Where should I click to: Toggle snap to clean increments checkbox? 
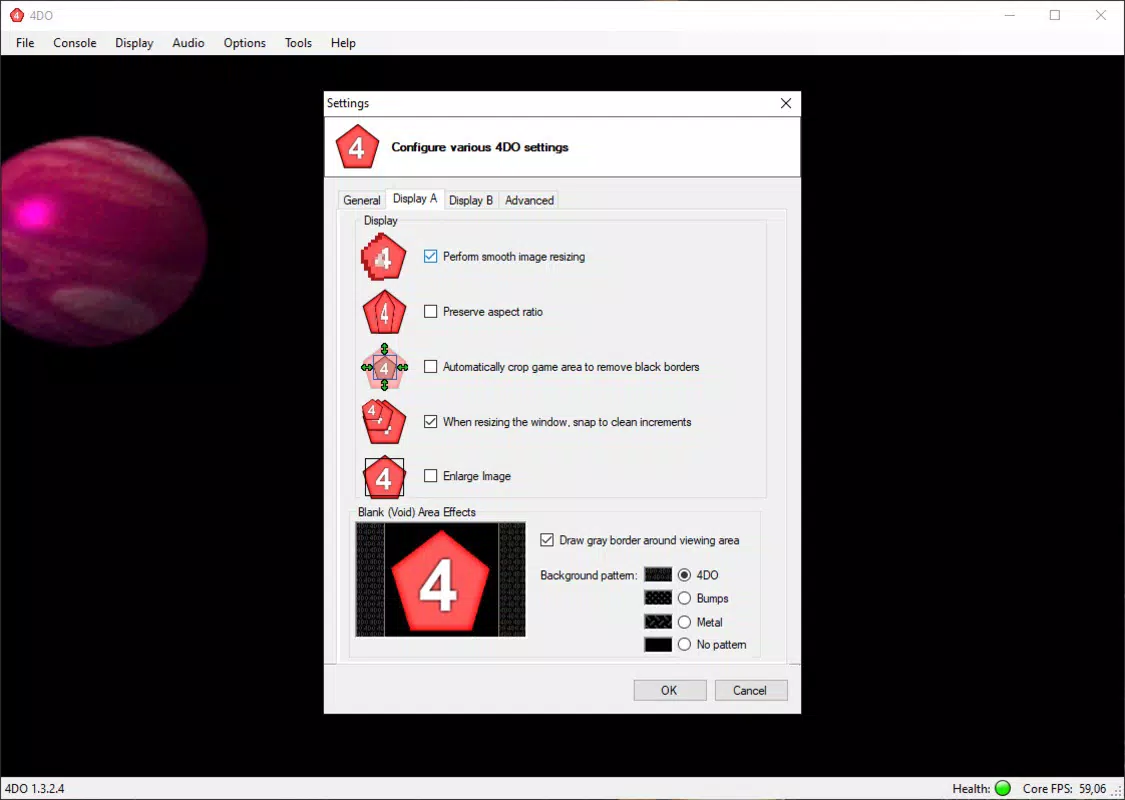[x=430, y=422]
